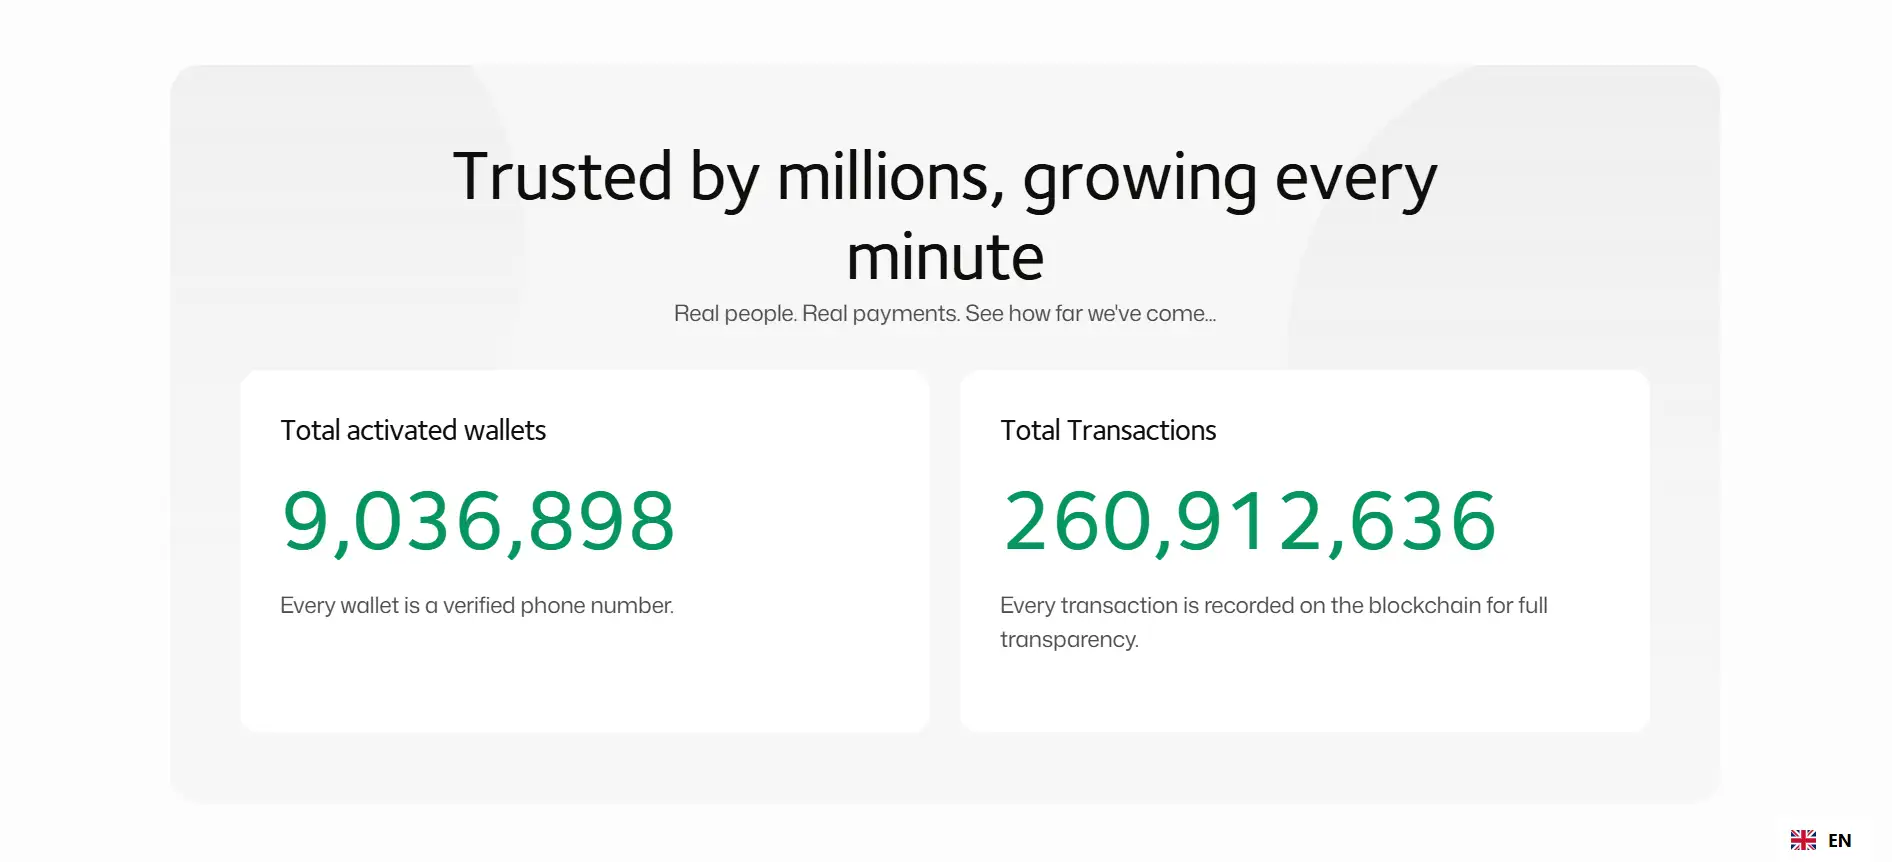Click the word "Trusted" in the heading
1892x862 pixels.
[x=562, y=178]
